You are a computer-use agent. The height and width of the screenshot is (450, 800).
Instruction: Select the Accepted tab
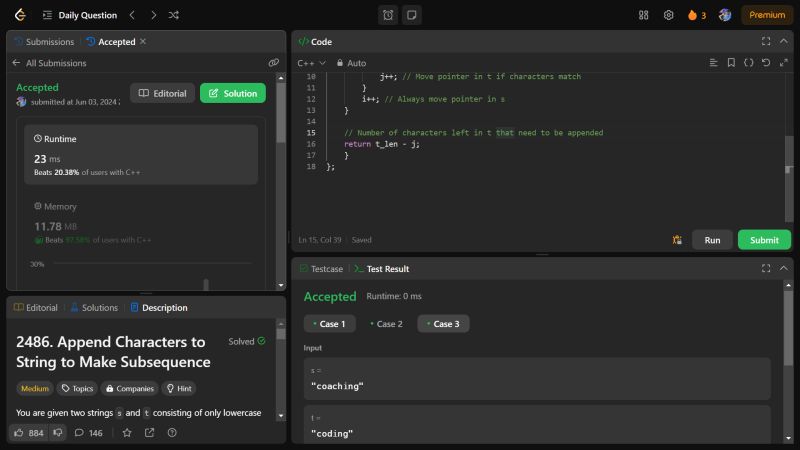coord(111,42)
